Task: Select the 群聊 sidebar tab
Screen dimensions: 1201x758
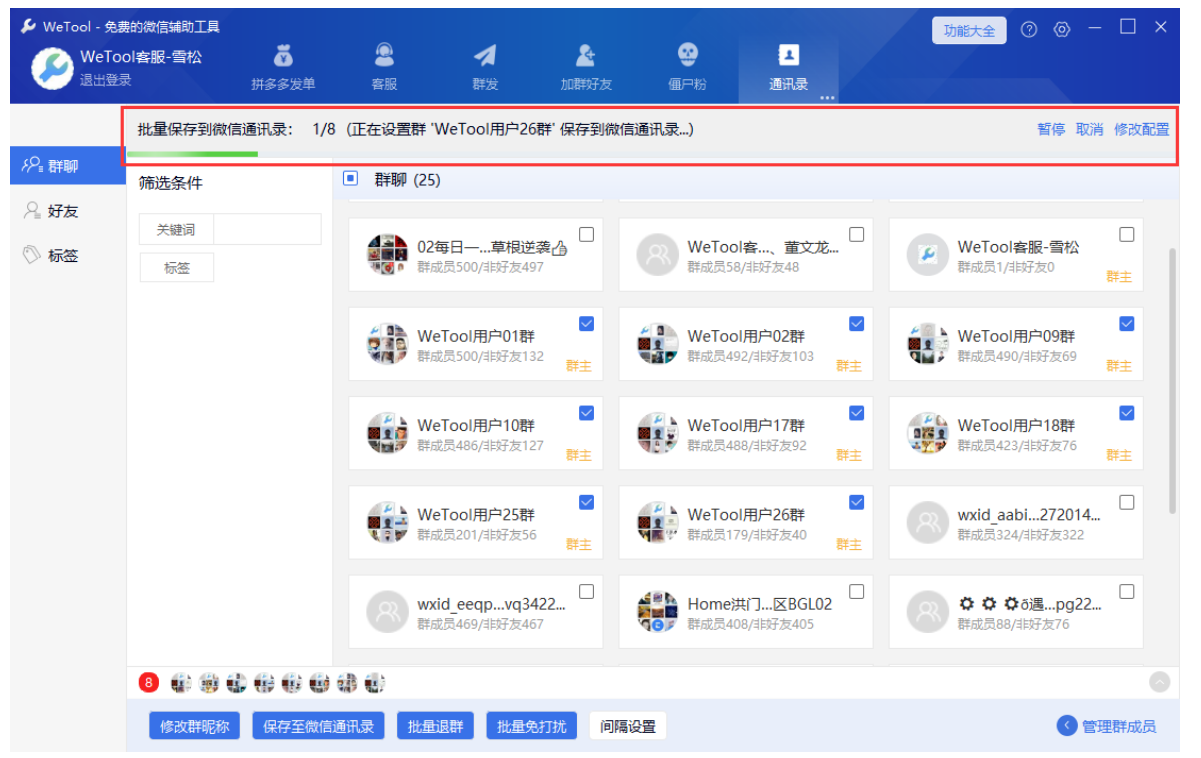Action: (x=68, y=166)
